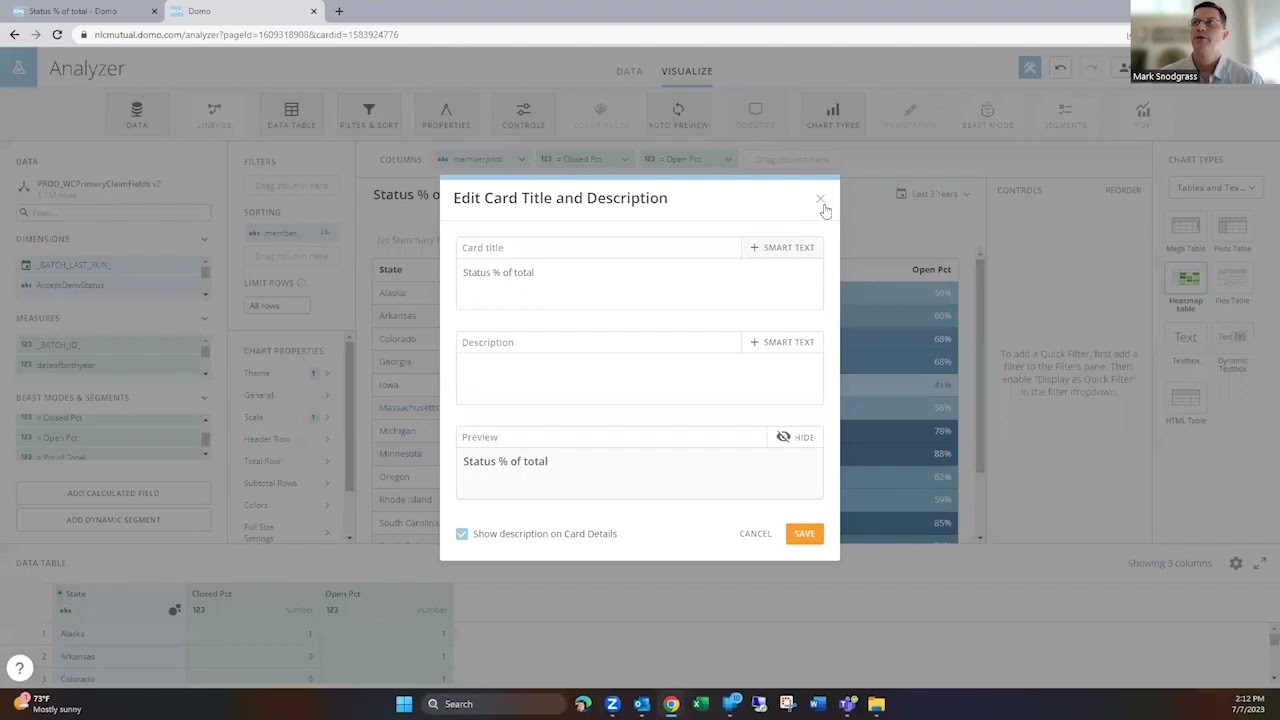The image size is (1280, 720).
Task: Open Zoom from the taskbar
Action: point(612,704)
